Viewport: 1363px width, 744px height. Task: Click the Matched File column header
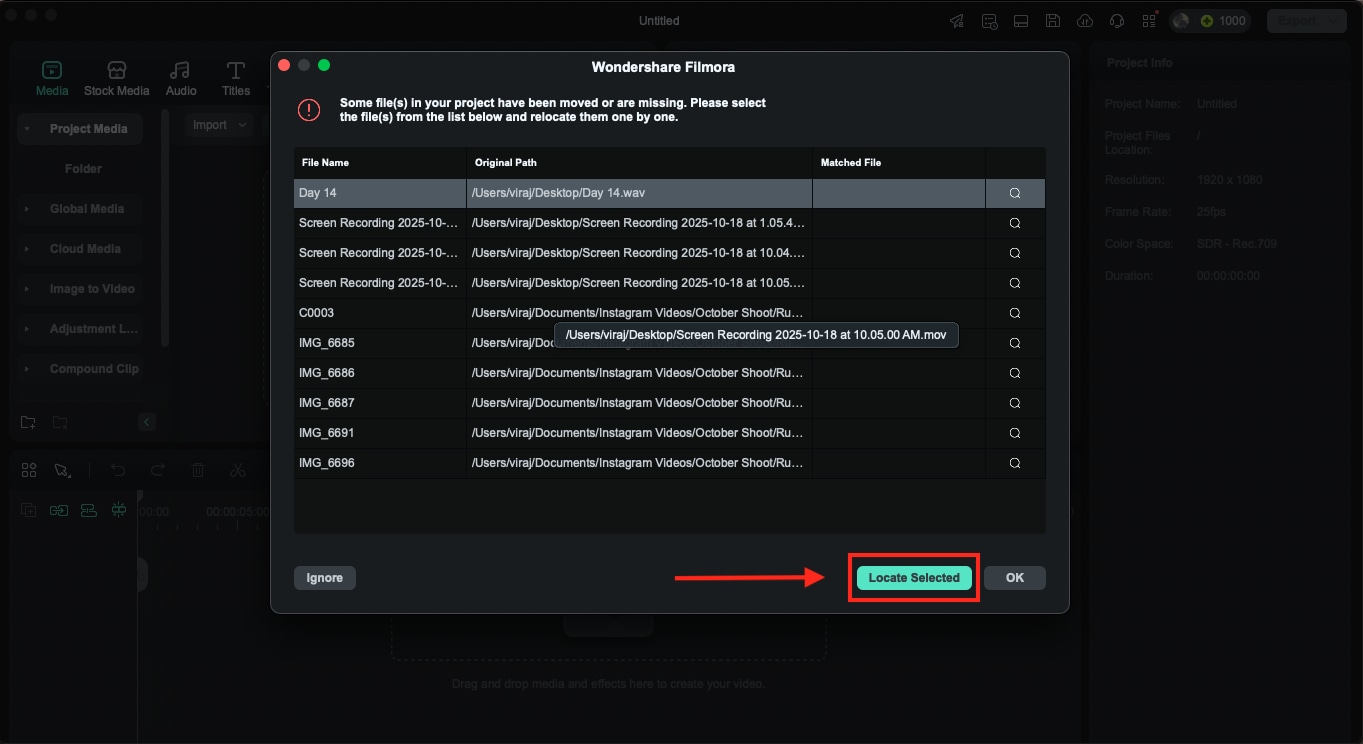point(899,162)
